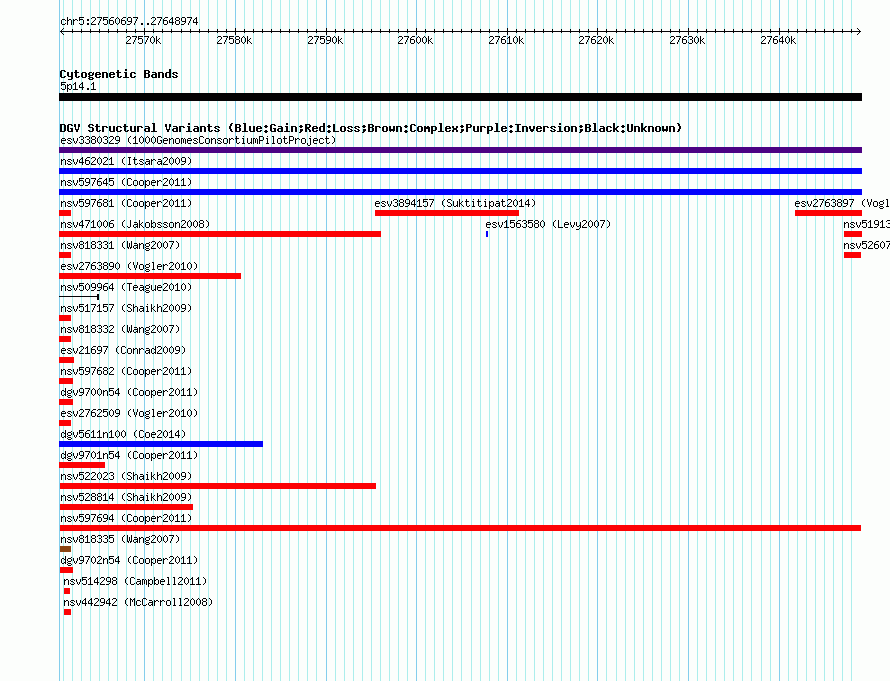Click the esv3380329 purple inversion bar
The width and height of the screenshot is (890, 681).
[460, 150]
